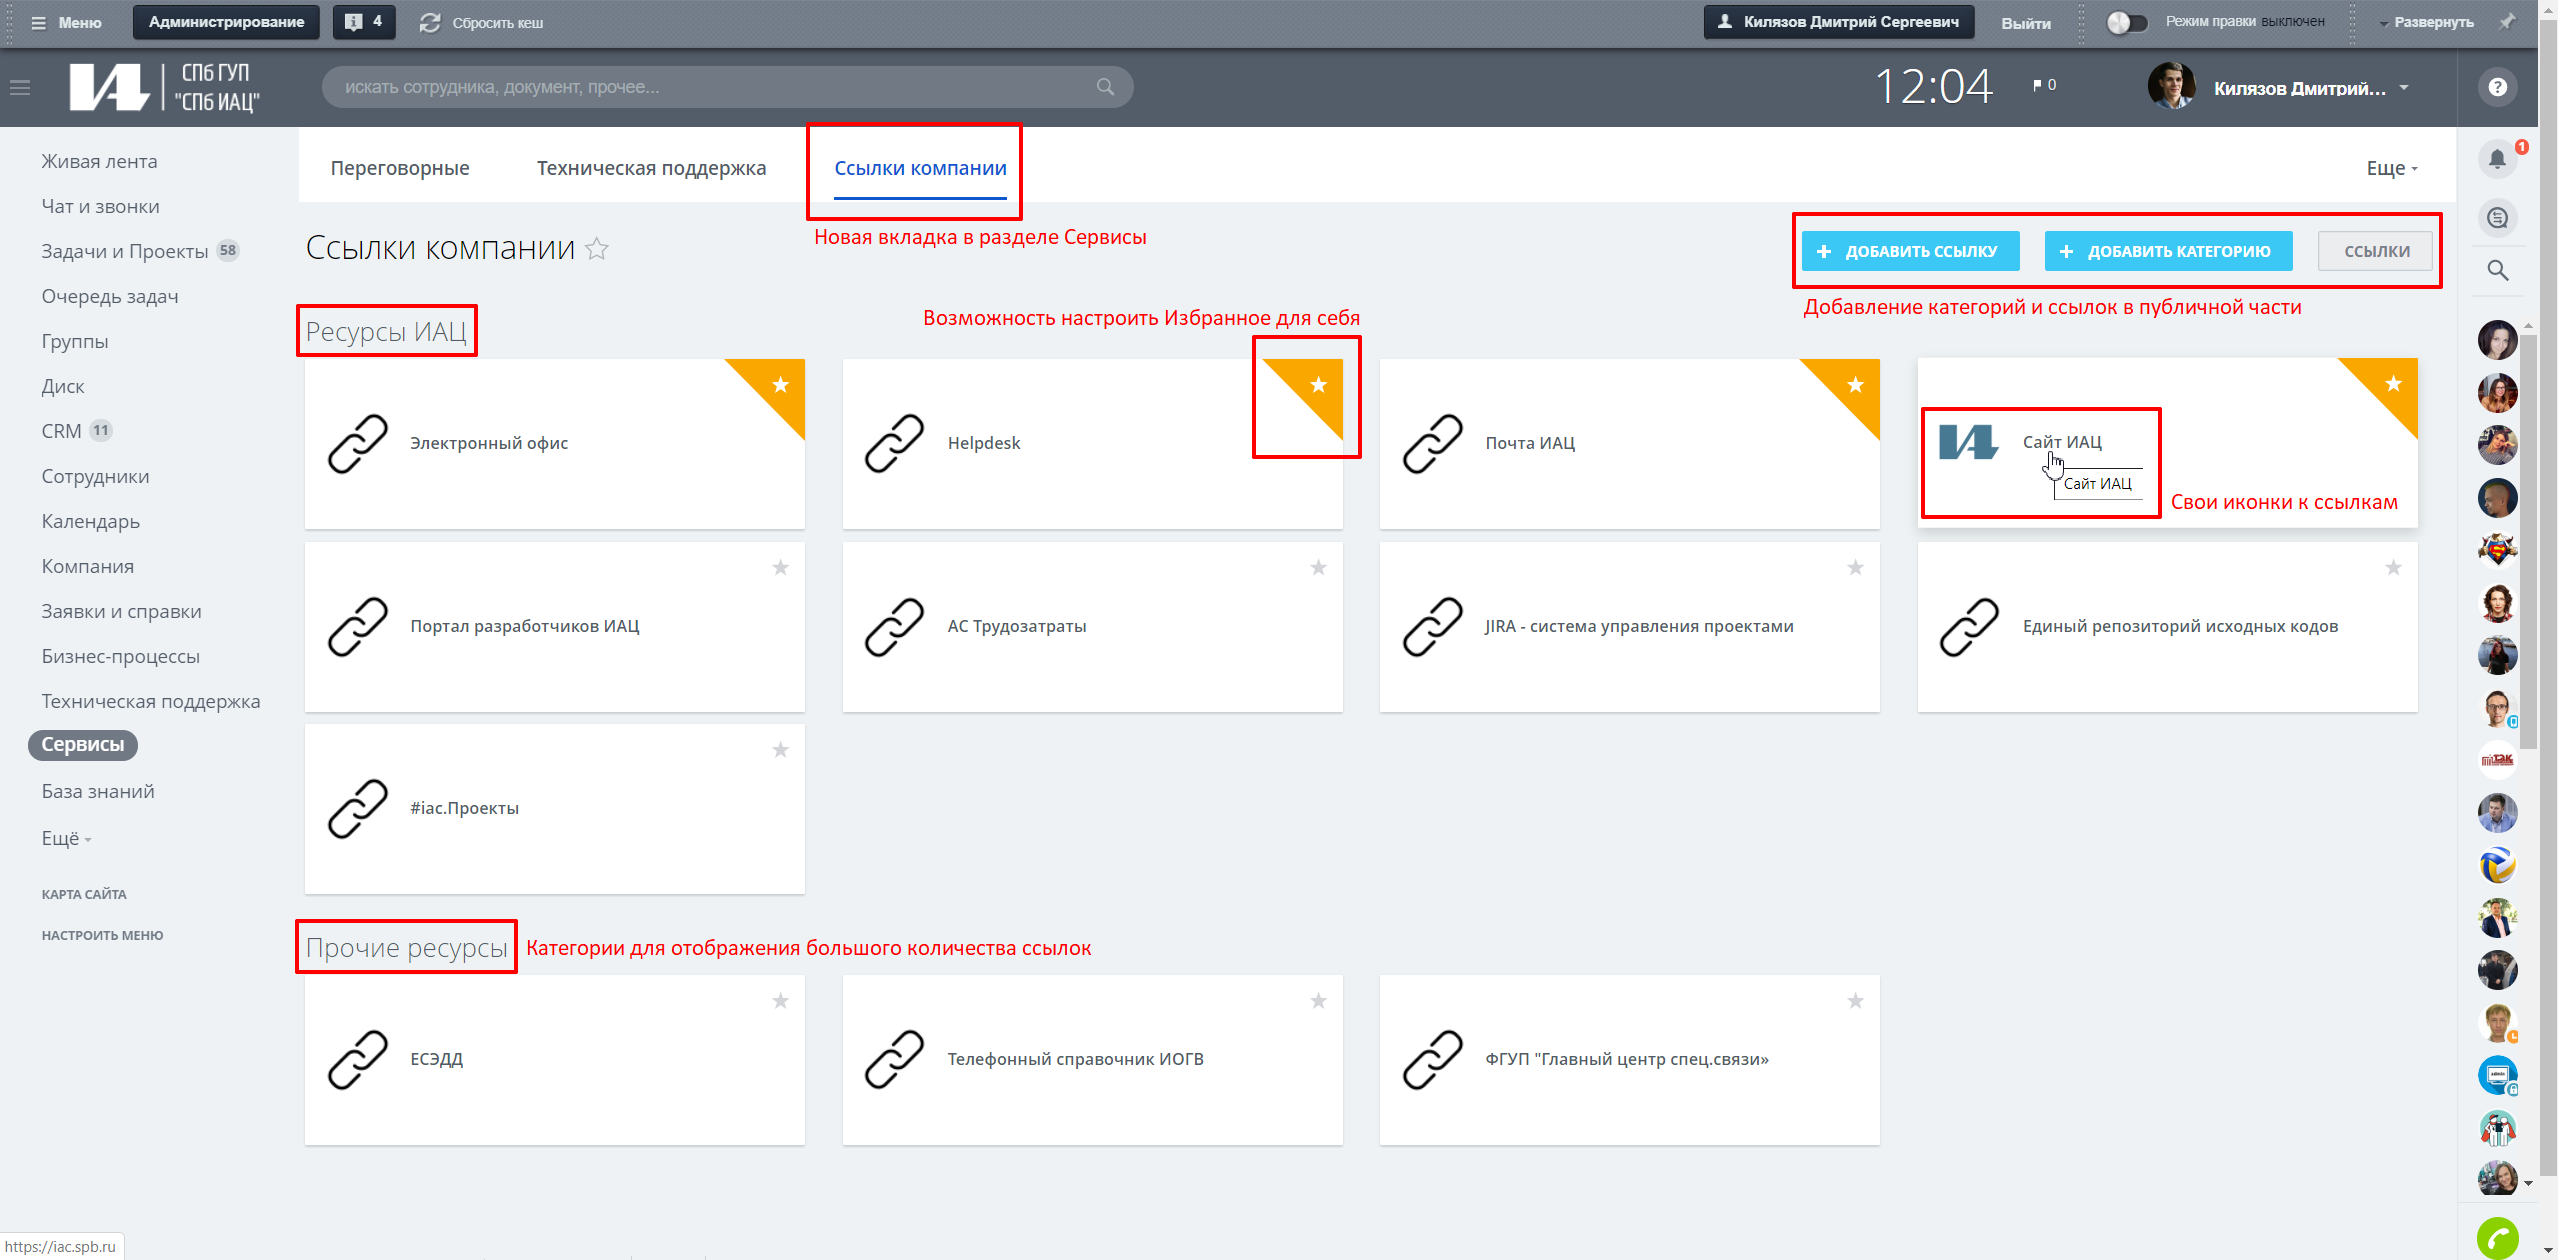This screenshot has height=1260, width=2558.
Task: Open the help question mark icon
Action: pyautogui.click(x=2497, y=87)
